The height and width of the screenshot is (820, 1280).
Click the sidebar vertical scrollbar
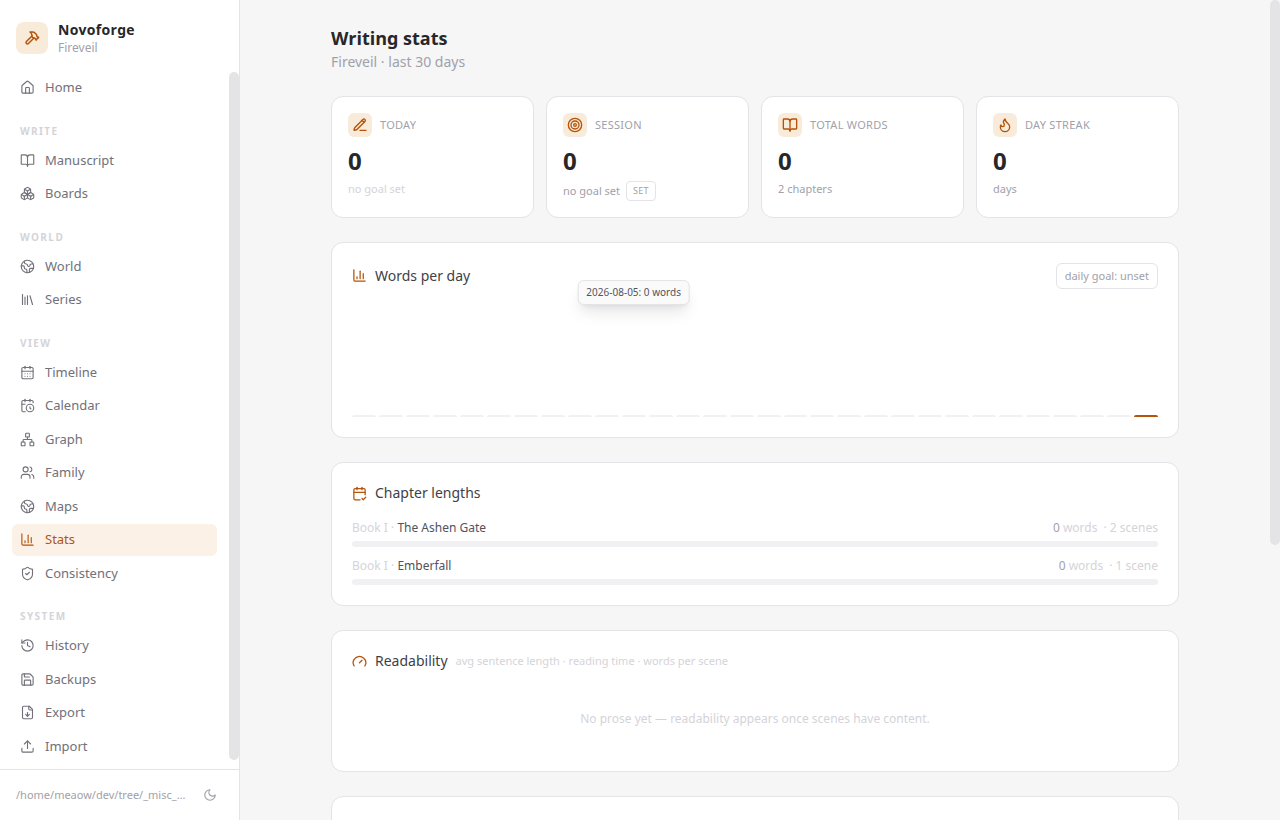point(234,415)
